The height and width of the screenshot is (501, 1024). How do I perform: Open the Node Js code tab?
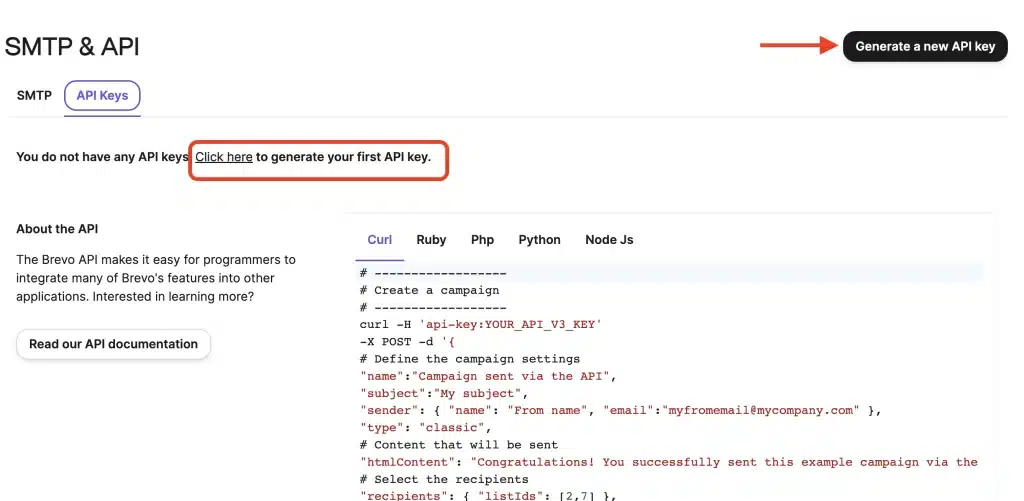tap(609, 240)
